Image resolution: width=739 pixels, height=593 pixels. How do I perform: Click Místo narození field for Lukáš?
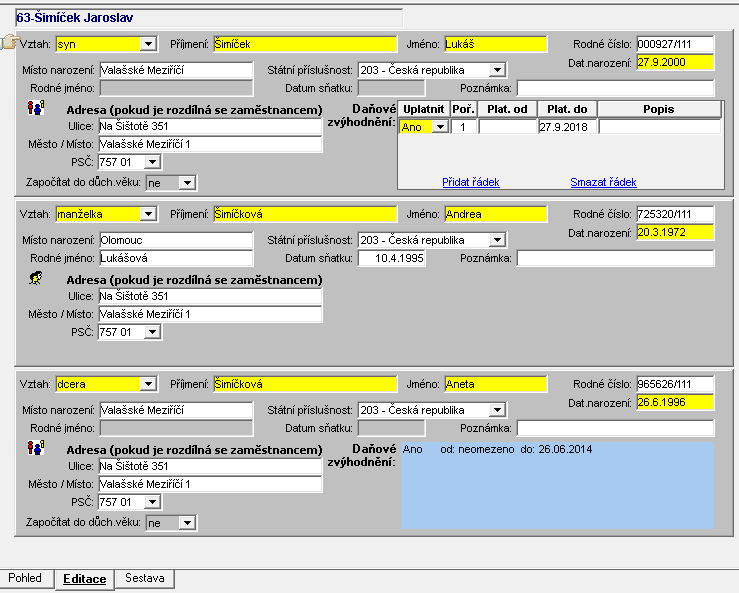[176, 70]
